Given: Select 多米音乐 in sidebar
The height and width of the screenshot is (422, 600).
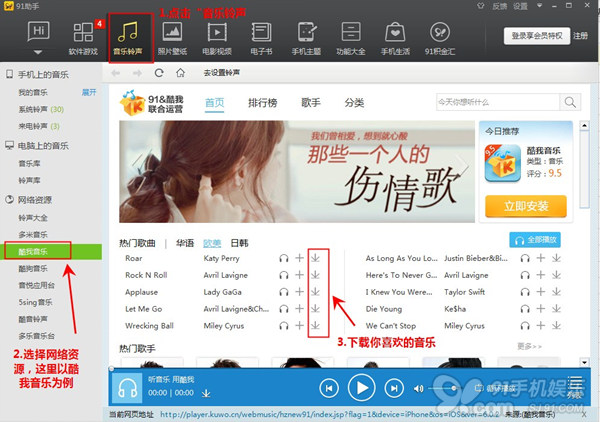Looking at the screenshot, I should (33, 235).
